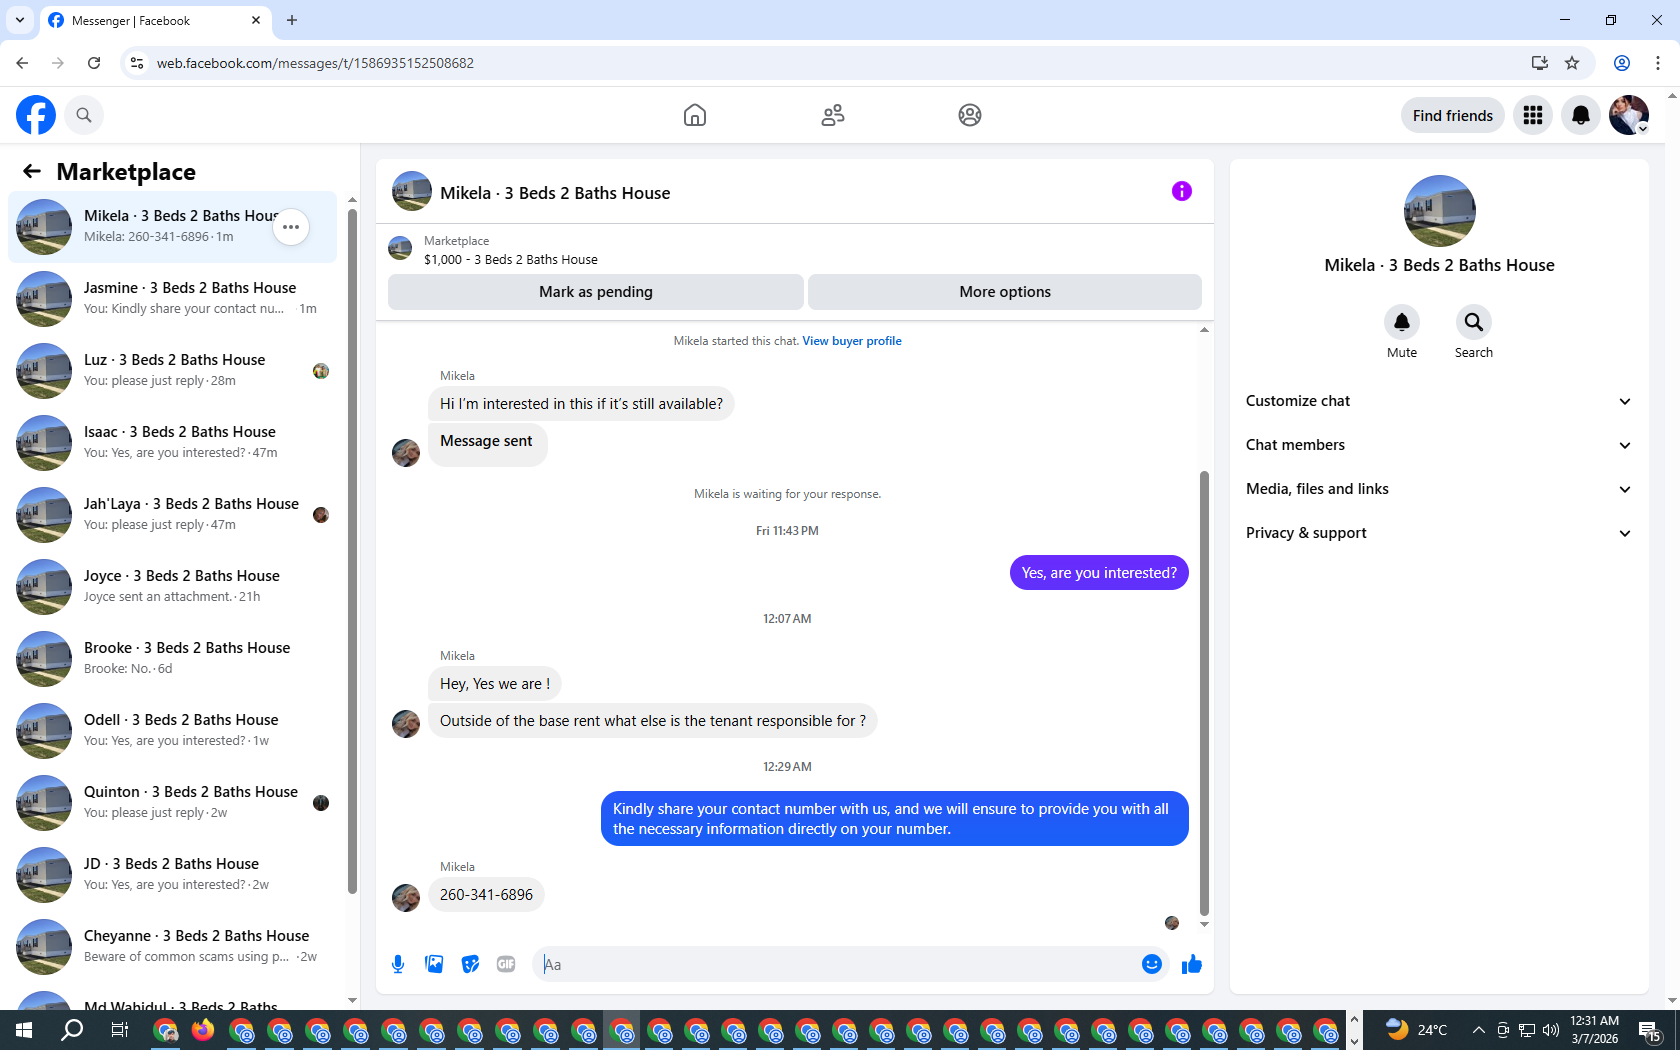Open the View buyer profile link

tap(852, 341)
